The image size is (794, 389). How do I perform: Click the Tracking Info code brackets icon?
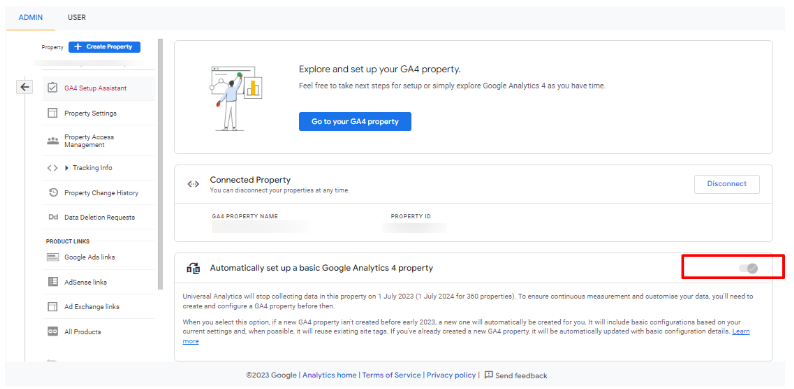click(52, 168)
